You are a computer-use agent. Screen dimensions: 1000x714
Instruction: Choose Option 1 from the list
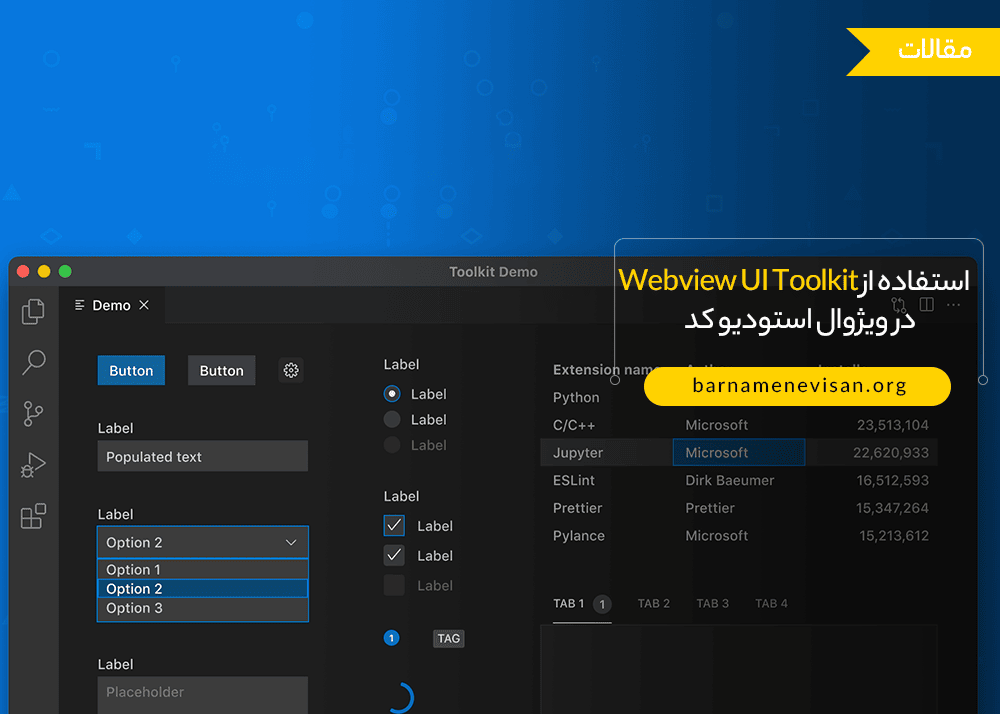(x=203, y=569)
